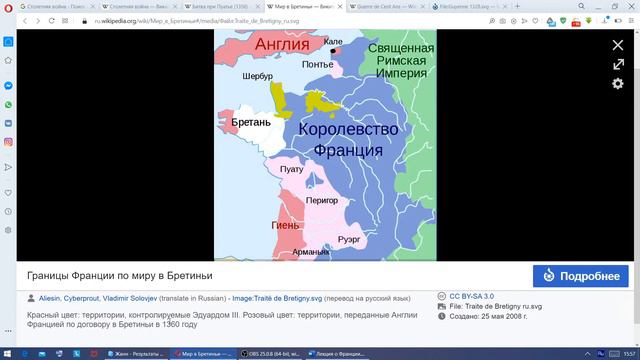Switch to the first Столетняя война Google tab
Image resolution: width=640 pixels, height=360 pixels.
(57, 7)
